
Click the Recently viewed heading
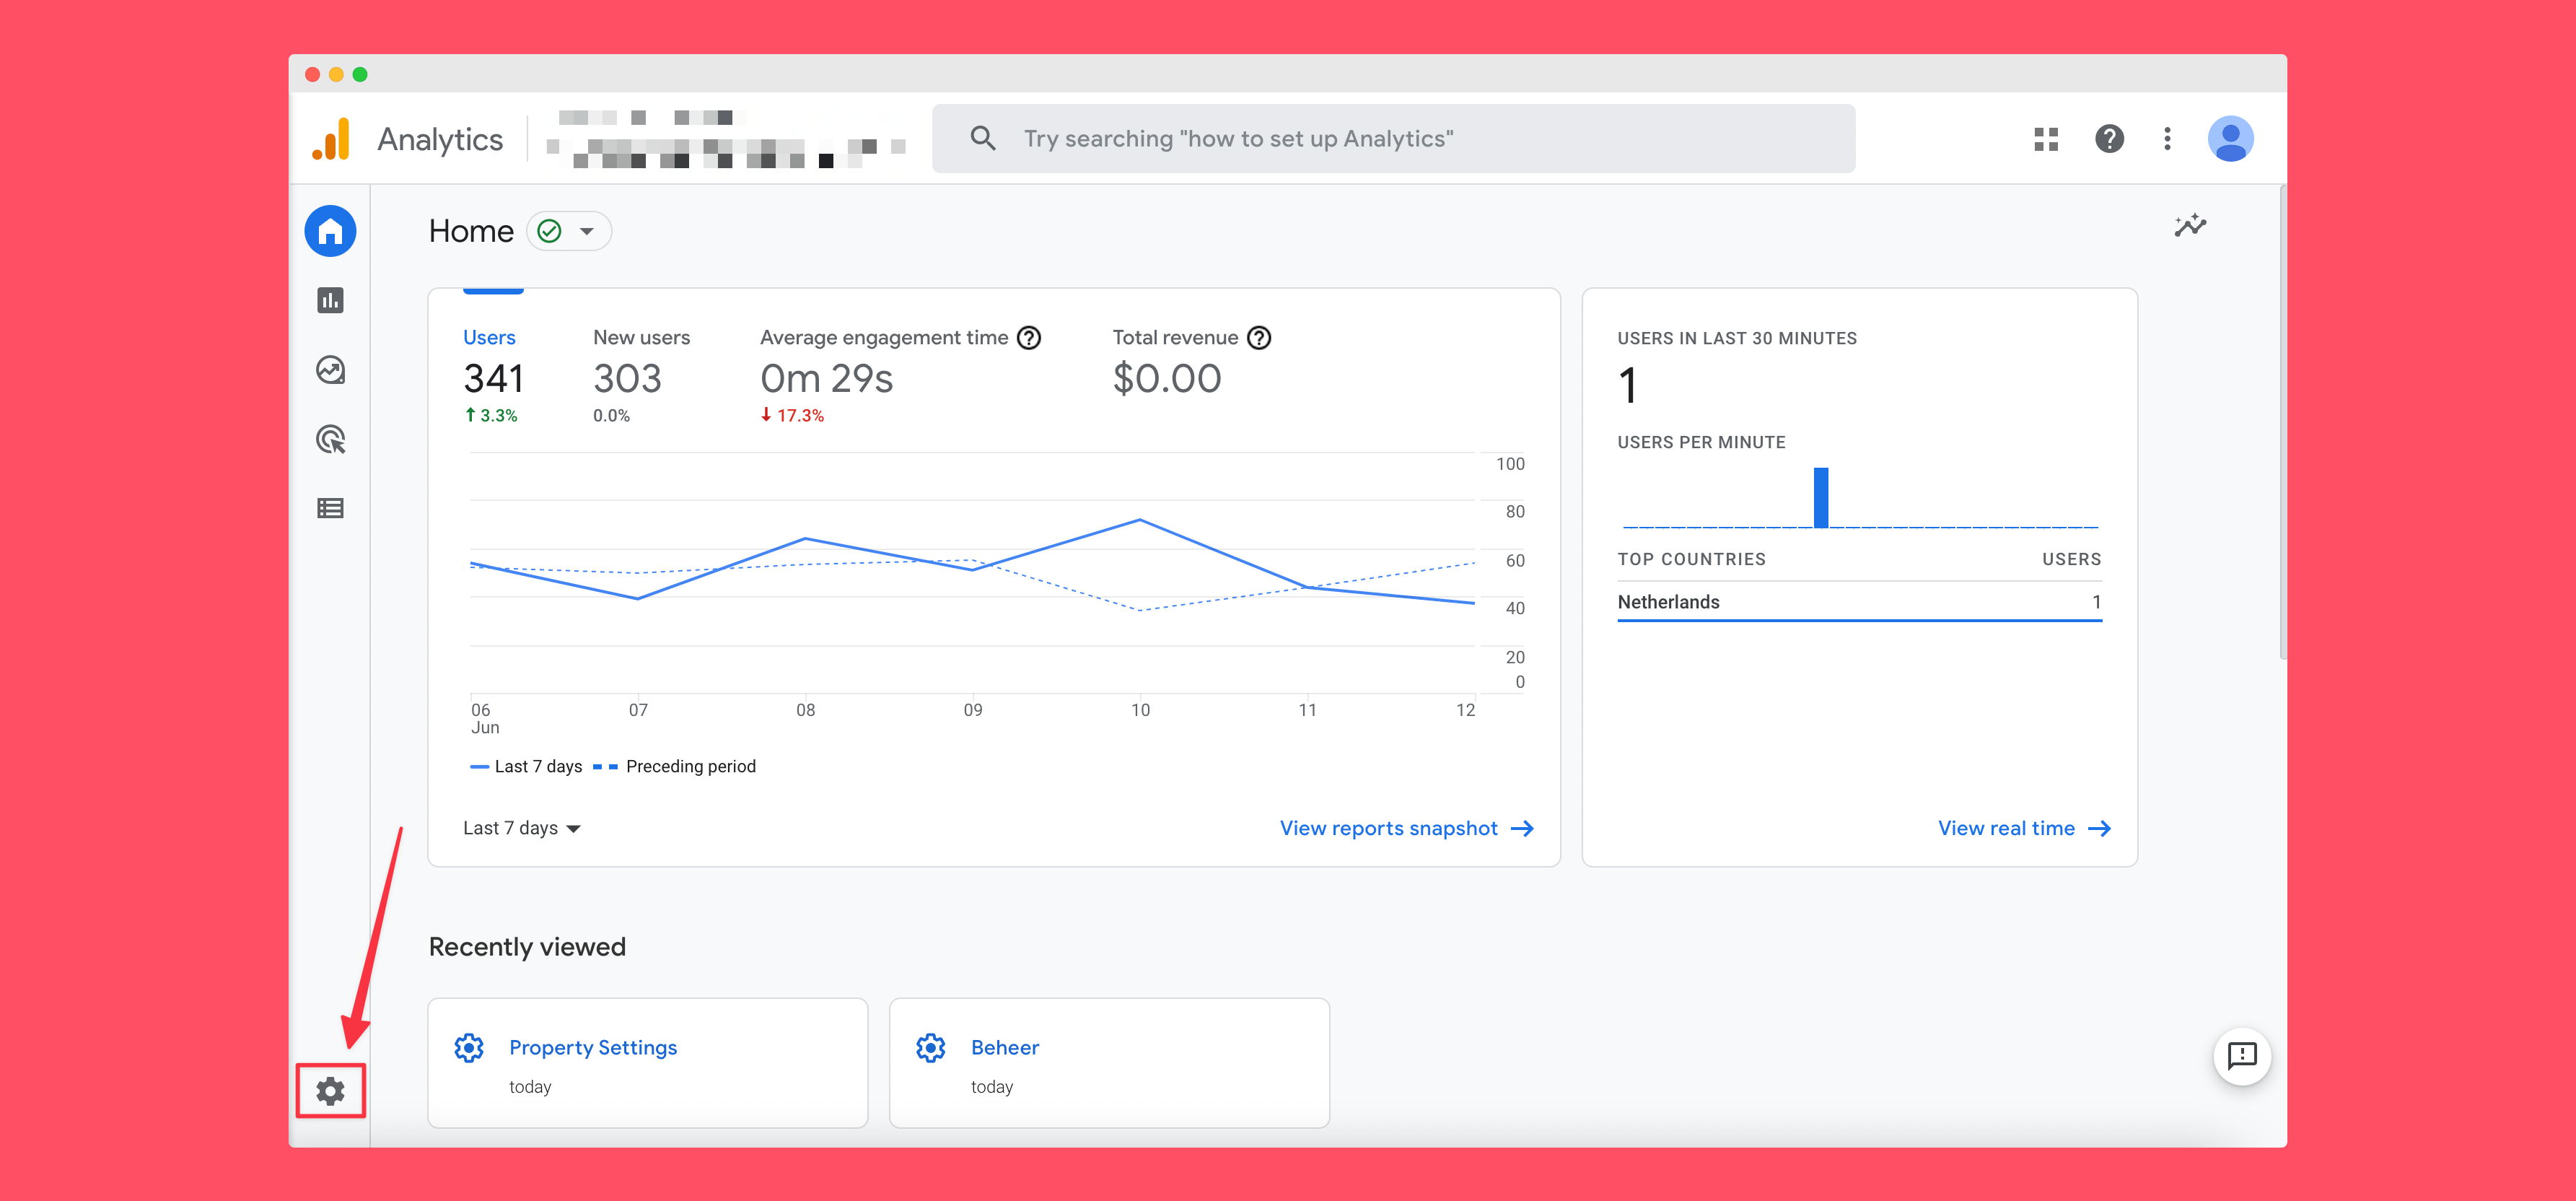pos(527,947)
